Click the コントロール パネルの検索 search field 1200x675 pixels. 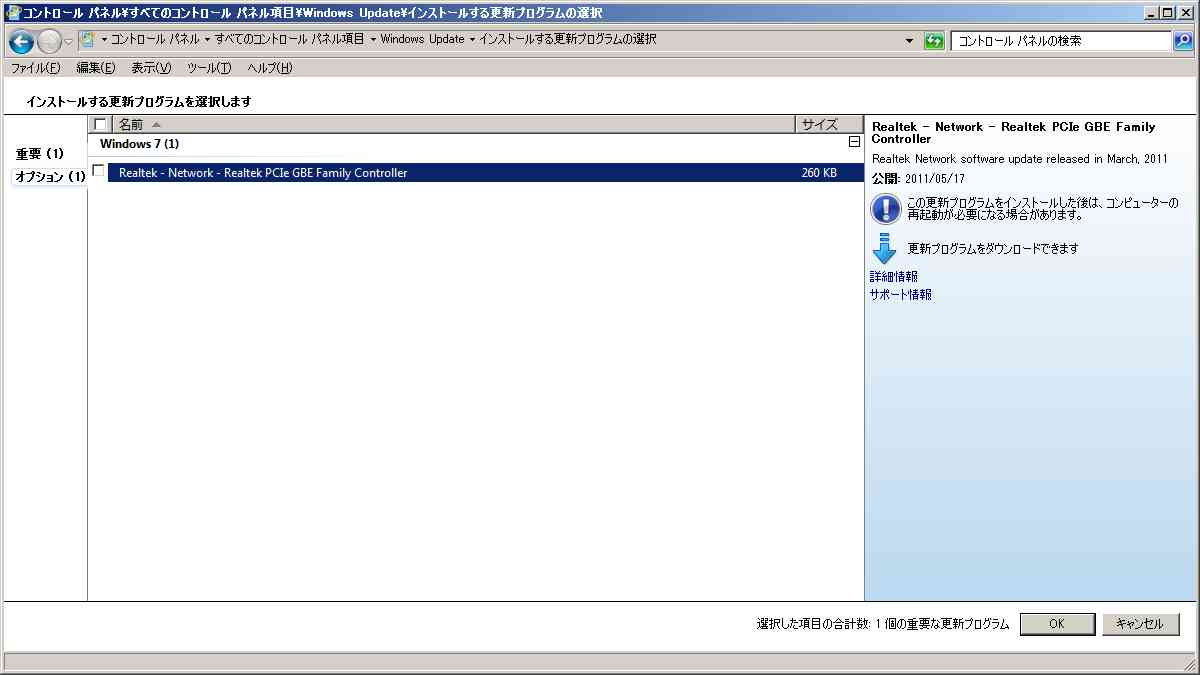(x=1060, y=41)
